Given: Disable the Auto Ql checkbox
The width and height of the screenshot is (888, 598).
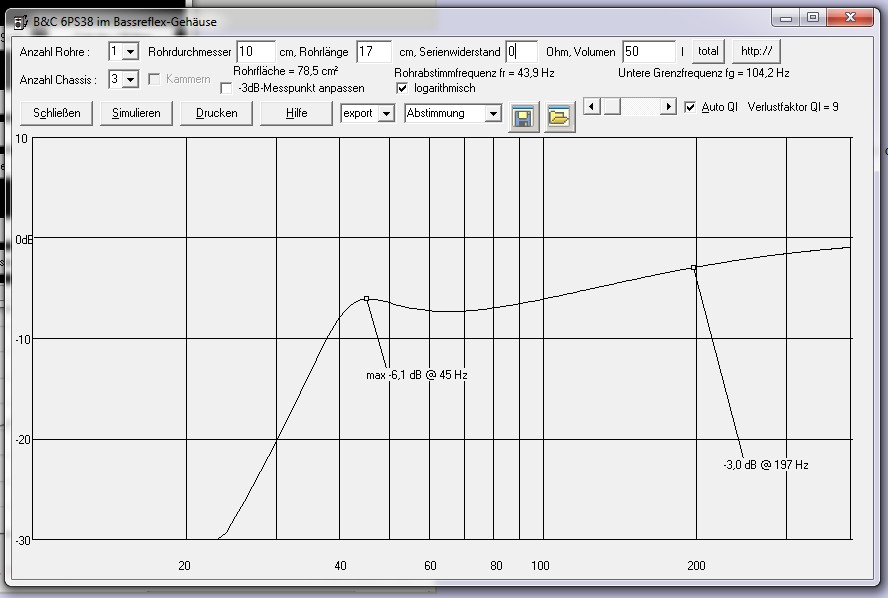Looking at the screenshot, I should pos(690,107).
